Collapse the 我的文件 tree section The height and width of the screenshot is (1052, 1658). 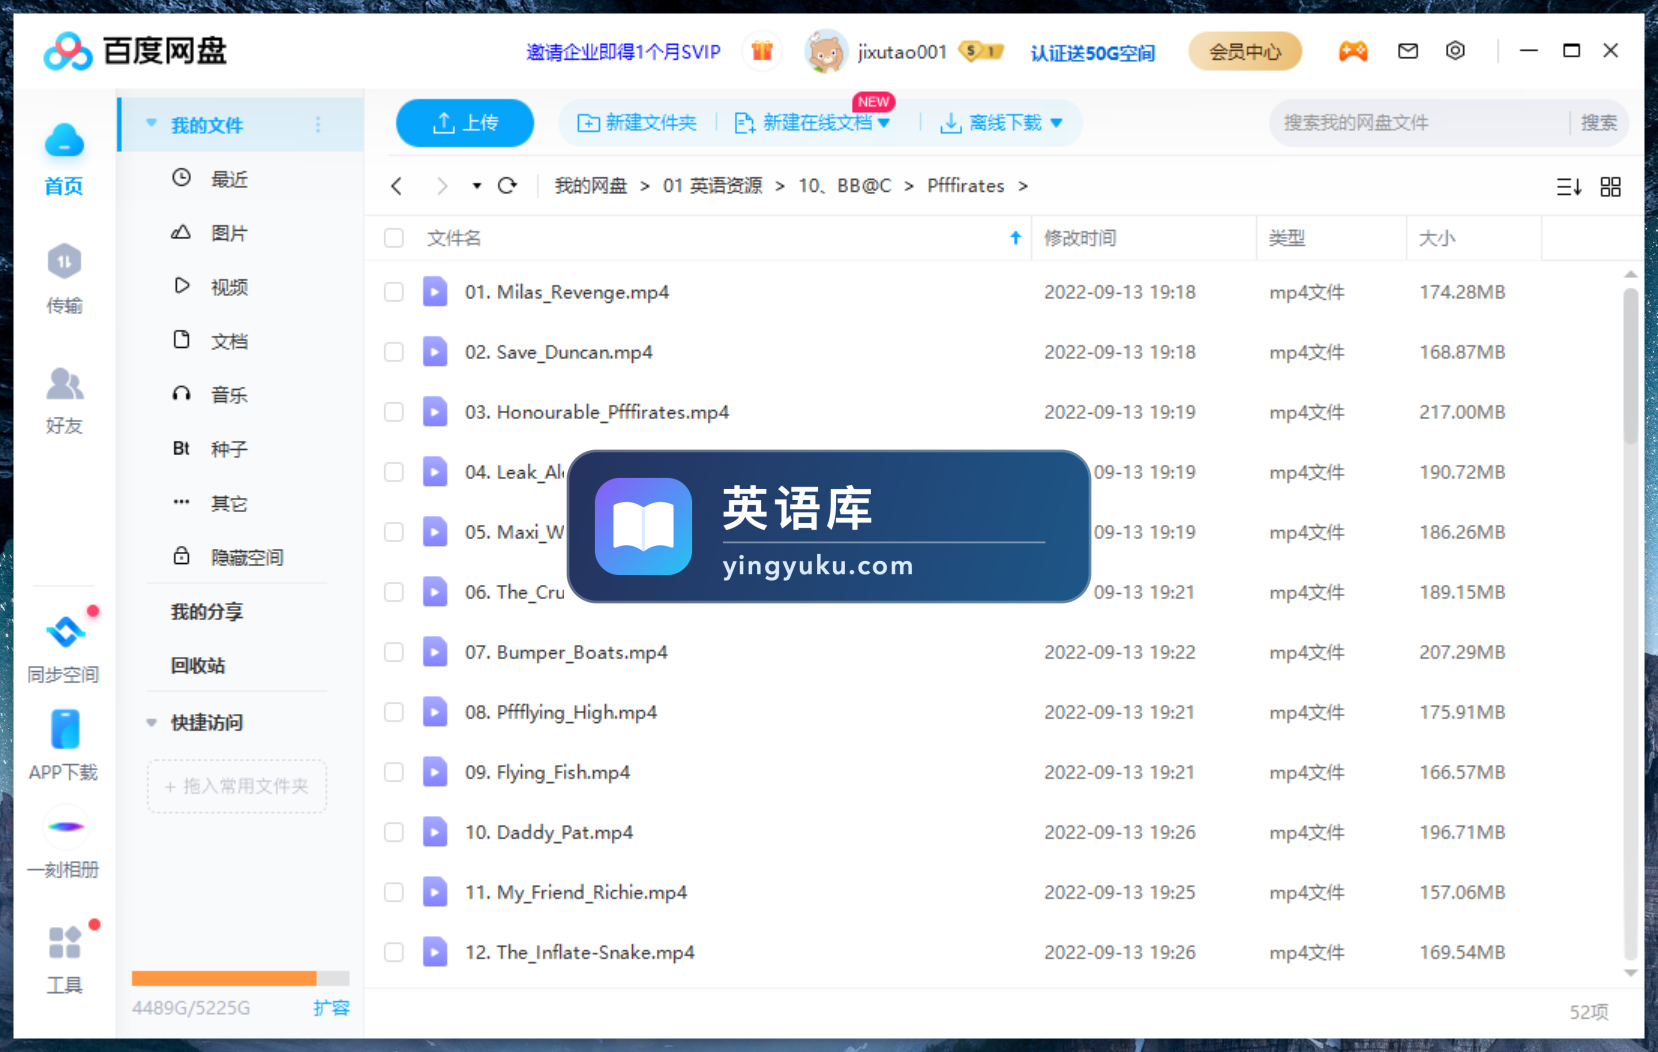[151, 124]
